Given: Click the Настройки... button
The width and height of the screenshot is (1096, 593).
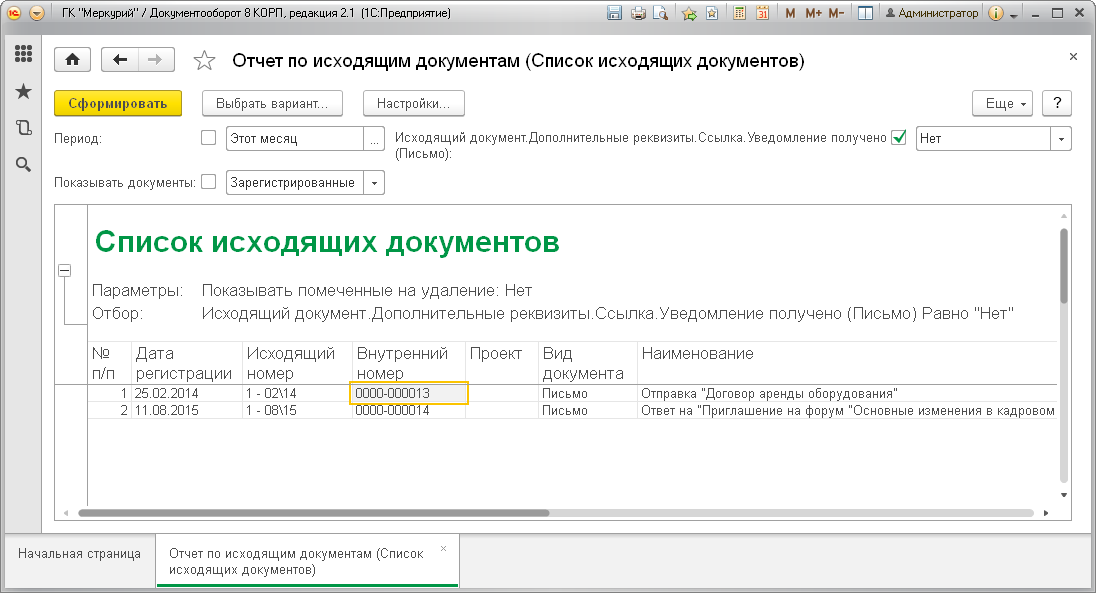Looking at the screenshot, I should pos(414,103).
